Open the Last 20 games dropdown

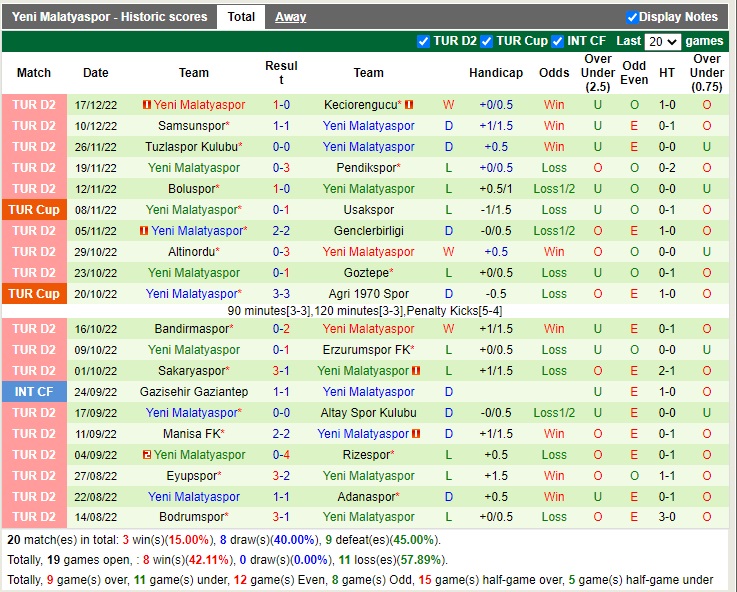click(663, 41)
